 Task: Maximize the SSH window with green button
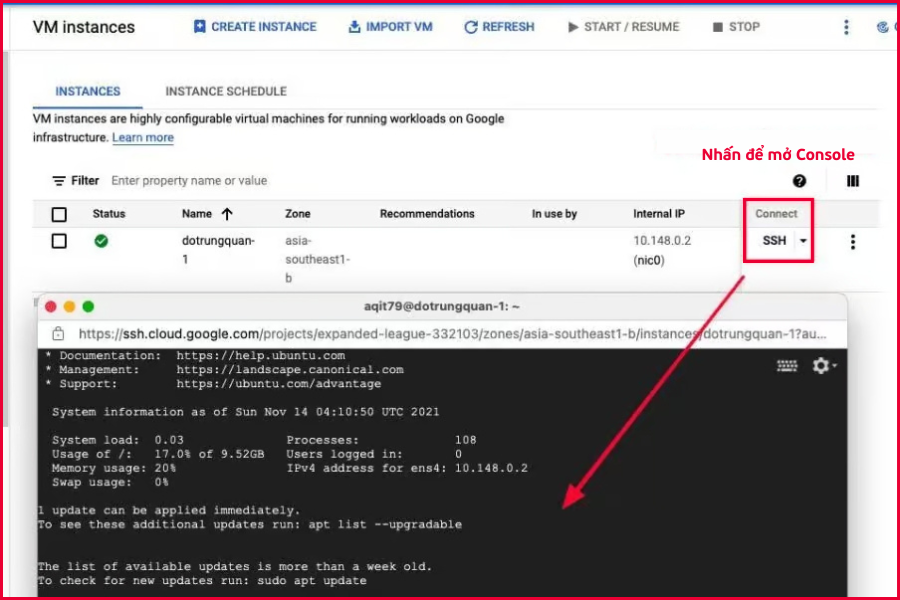(x=88, y=307)
